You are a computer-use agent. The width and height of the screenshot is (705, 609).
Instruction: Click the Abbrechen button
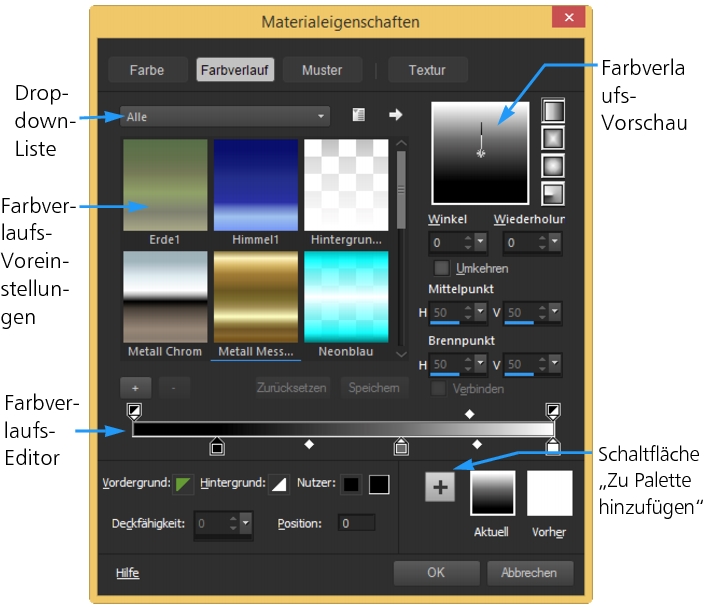pyautogui.click(x=529, y=573)
